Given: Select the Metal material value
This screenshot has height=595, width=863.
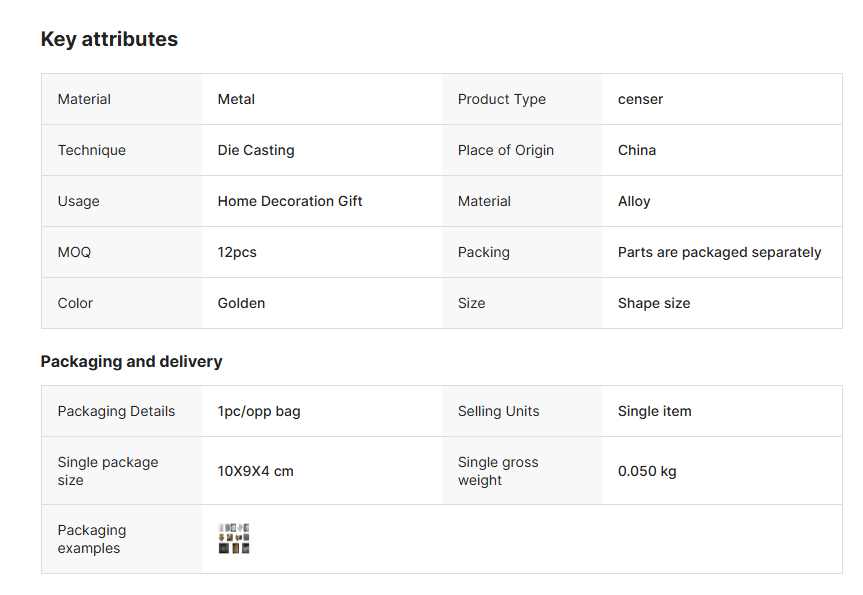Looking at the screenshot, I should (236, 100).
